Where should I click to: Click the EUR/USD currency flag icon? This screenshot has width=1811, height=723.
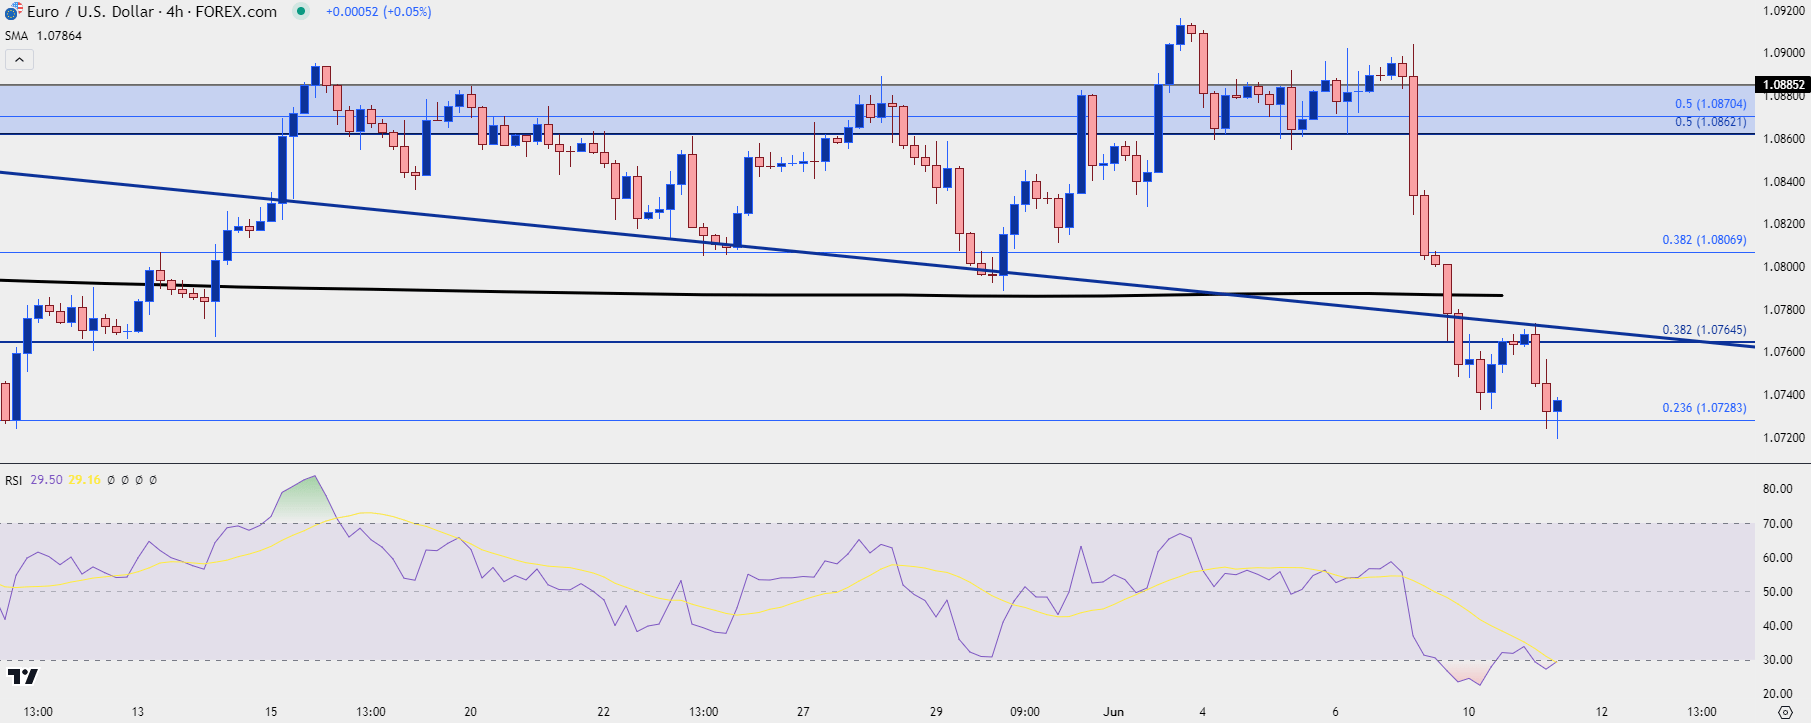point(13,12)
